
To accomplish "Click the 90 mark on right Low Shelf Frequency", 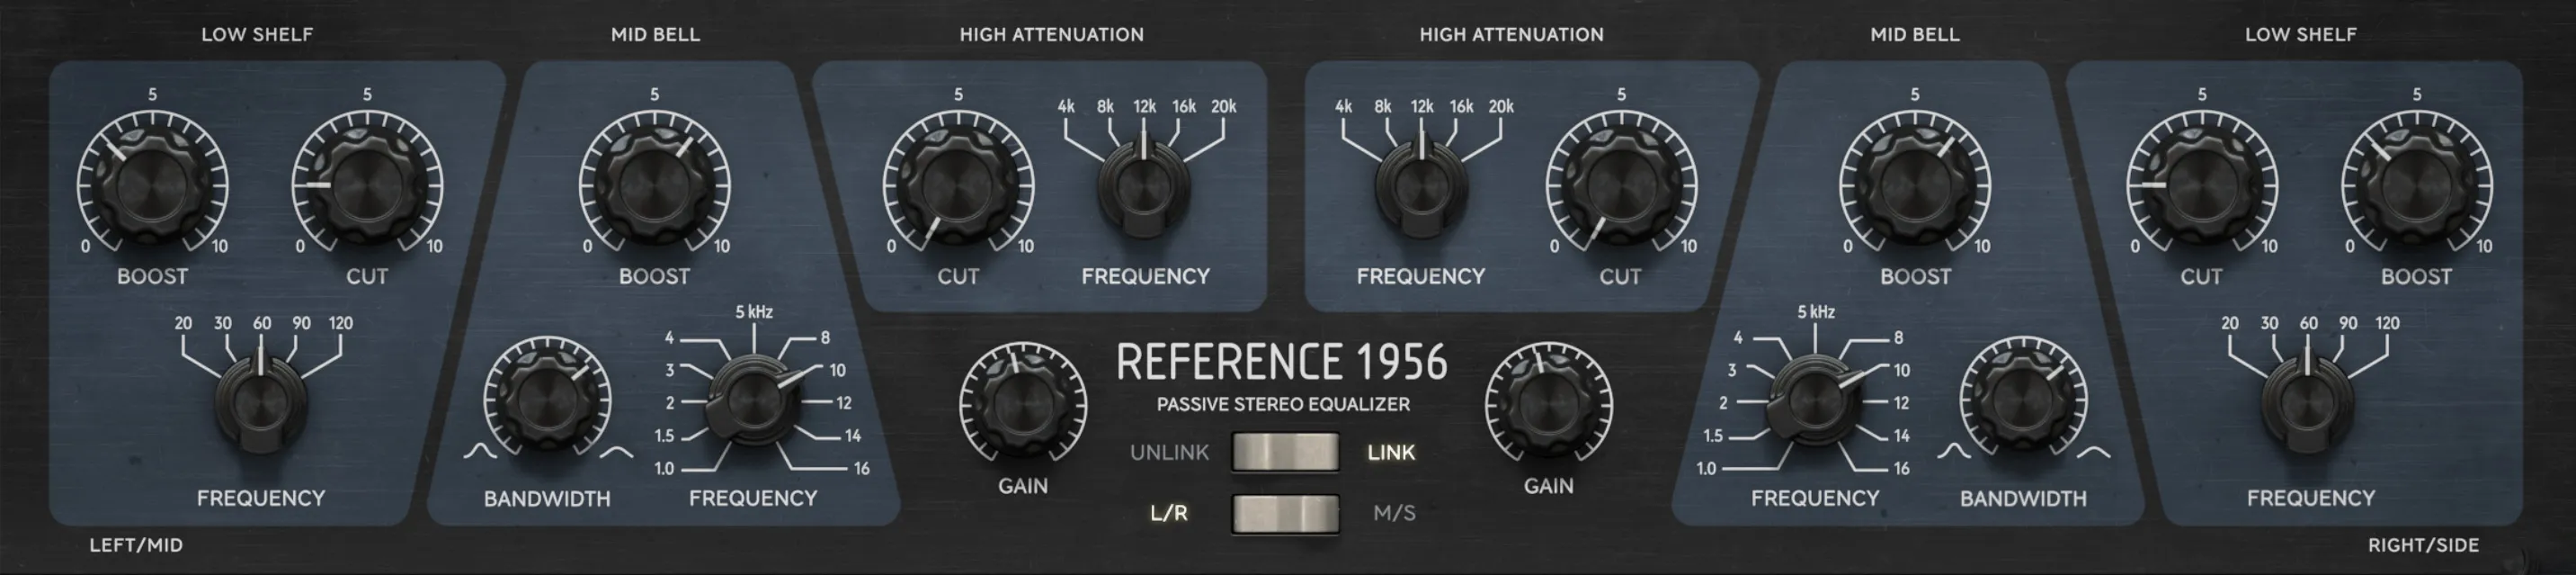I will coord(2348,323).
